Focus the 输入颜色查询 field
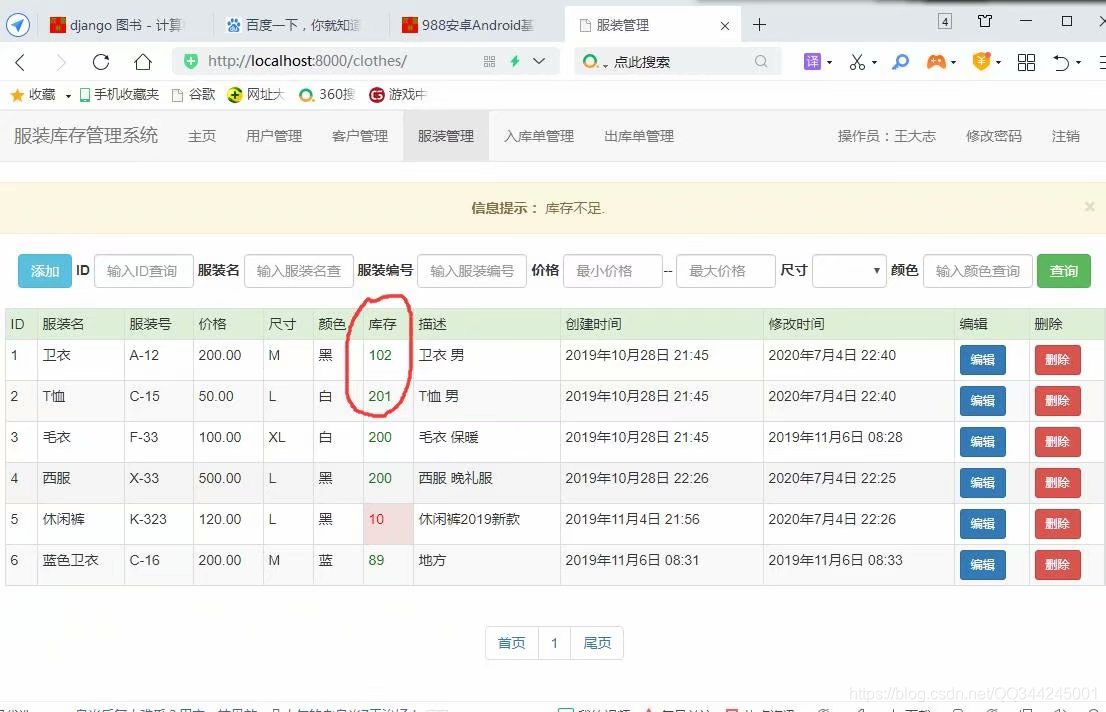Image resolution: width=1106 pixels, height=712 pixels. (x=978, y=271)
